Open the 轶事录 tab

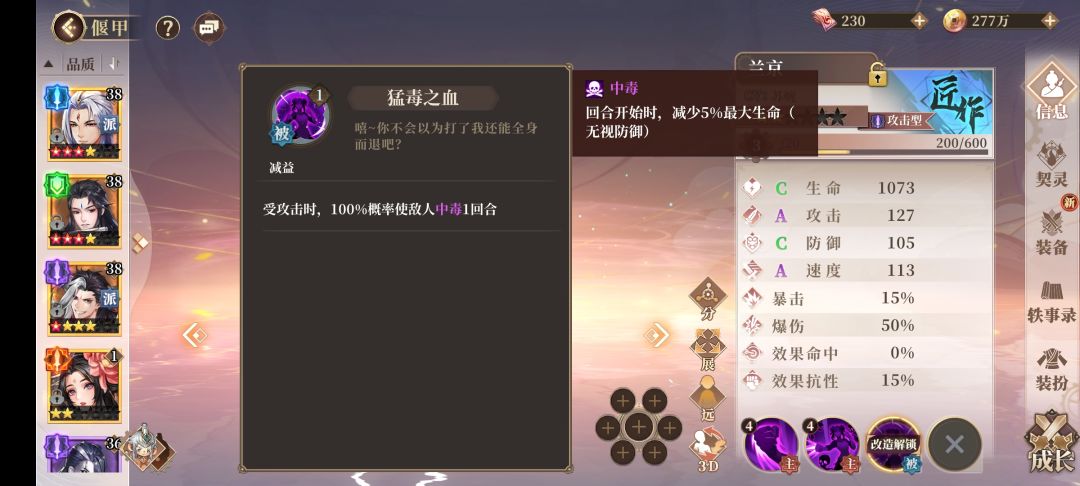click(x=1052, y=301)
